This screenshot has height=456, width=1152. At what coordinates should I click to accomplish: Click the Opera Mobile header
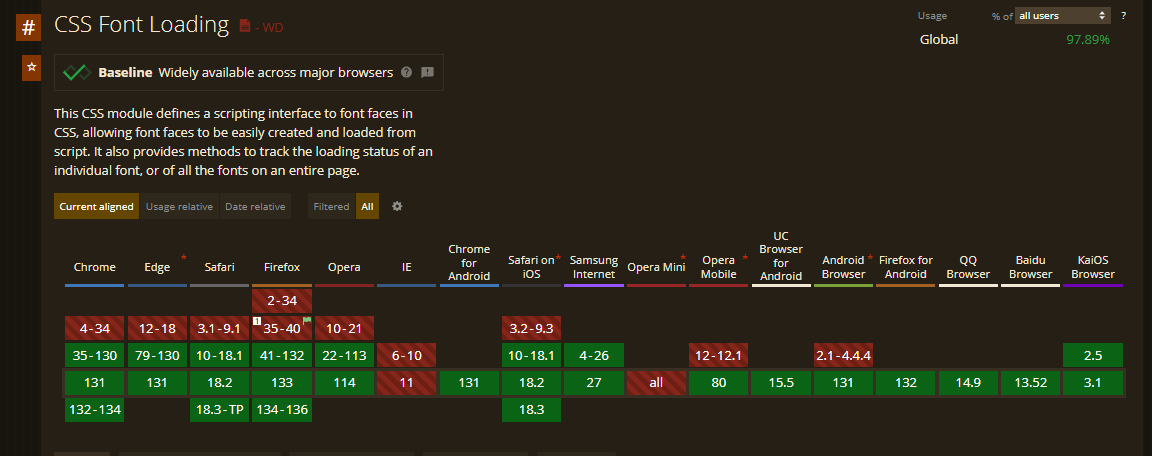tap(719, 267)
